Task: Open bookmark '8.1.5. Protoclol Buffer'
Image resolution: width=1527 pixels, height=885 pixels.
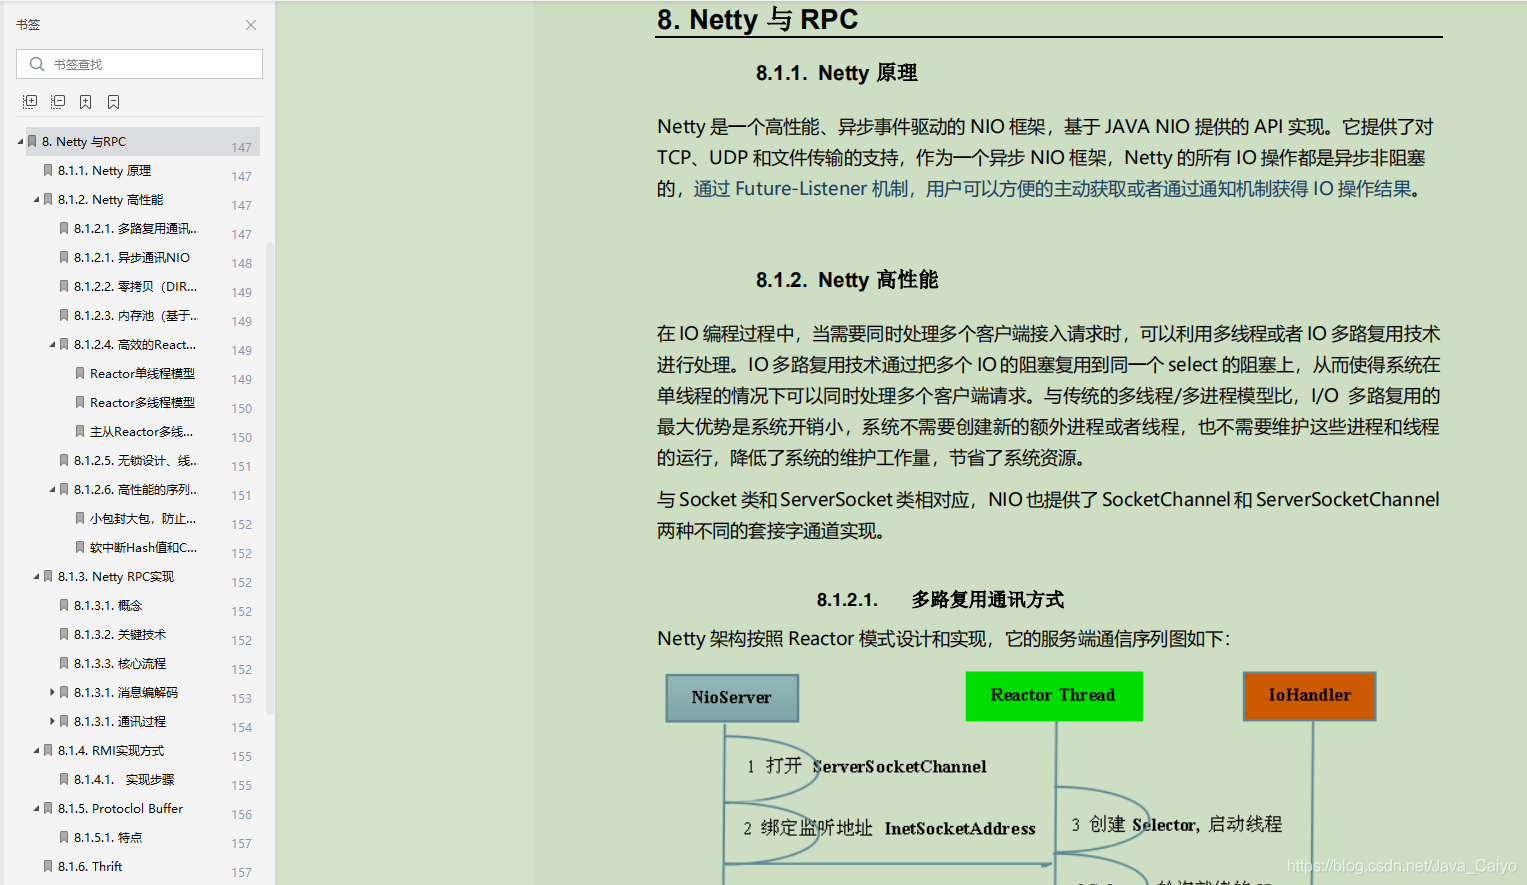Action: tap(120, 809)
